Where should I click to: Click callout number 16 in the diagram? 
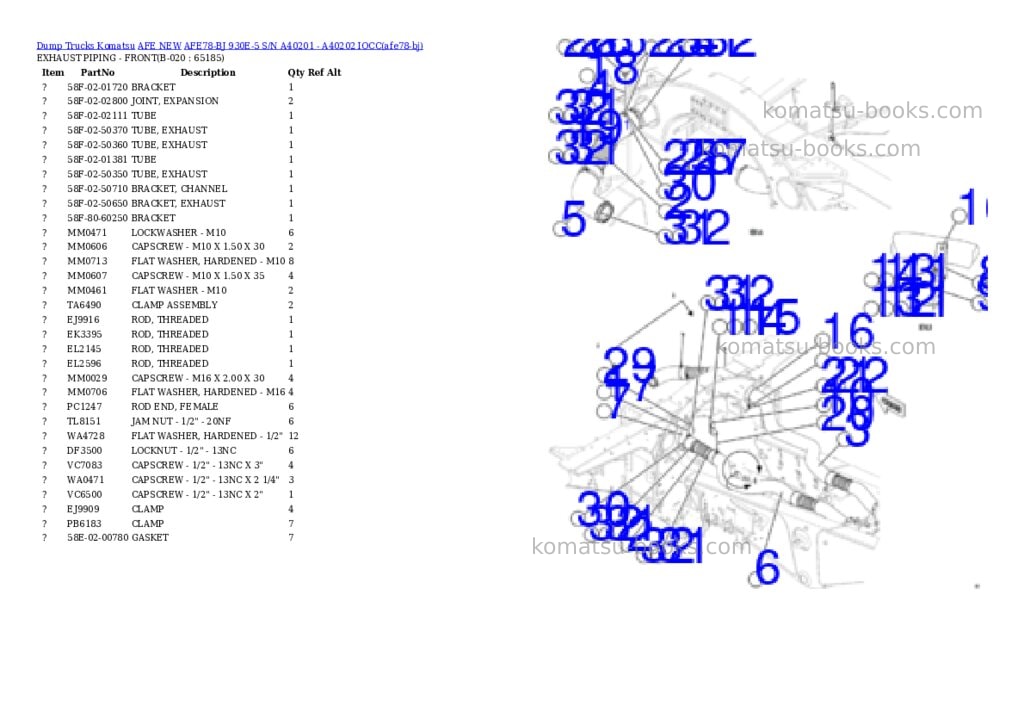848,332
